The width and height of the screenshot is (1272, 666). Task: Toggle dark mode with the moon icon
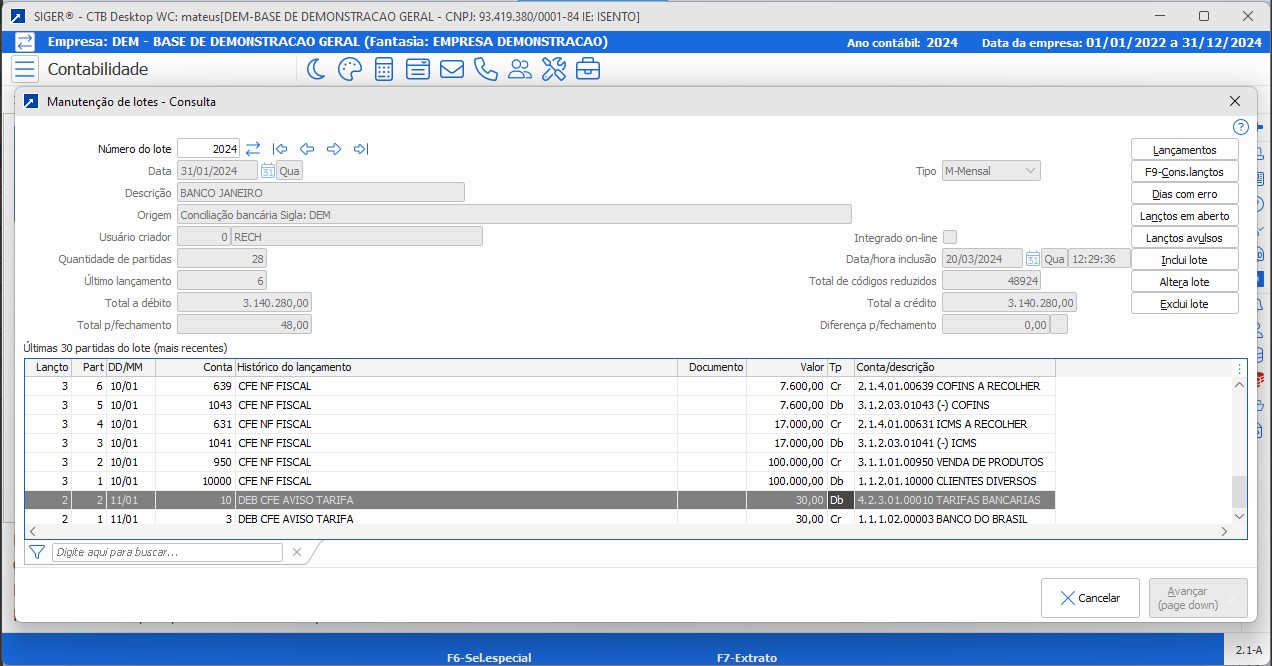pyautogui.click(x=316, y=69)
